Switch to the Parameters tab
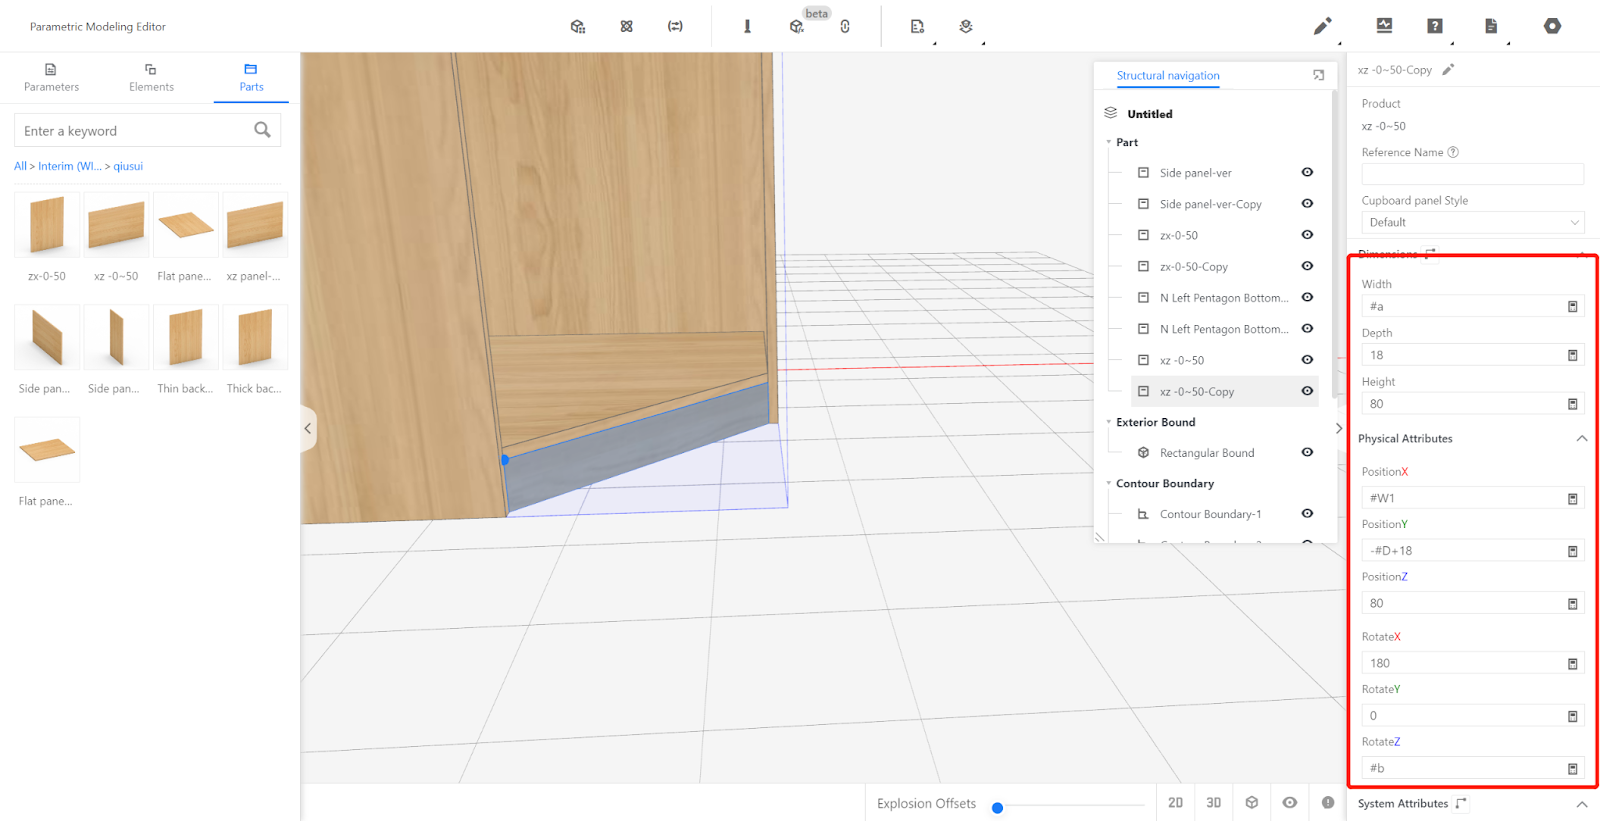1600x821 pixels. (51, 77)
